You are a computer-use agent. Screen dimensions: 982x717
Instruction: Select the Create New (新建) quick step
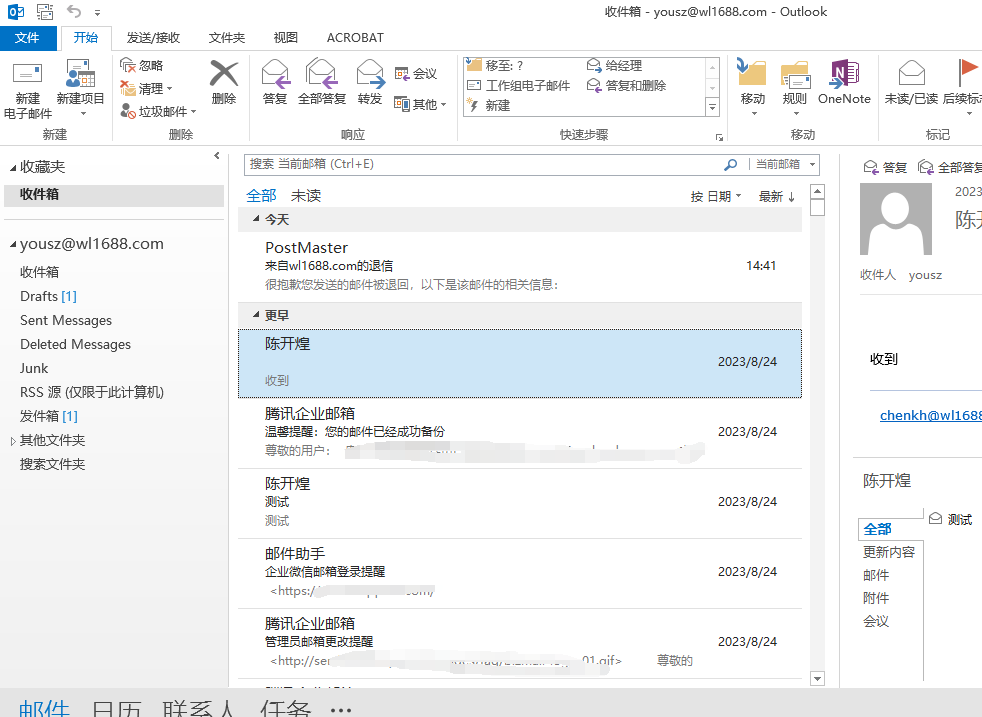[x=488, y=105]
